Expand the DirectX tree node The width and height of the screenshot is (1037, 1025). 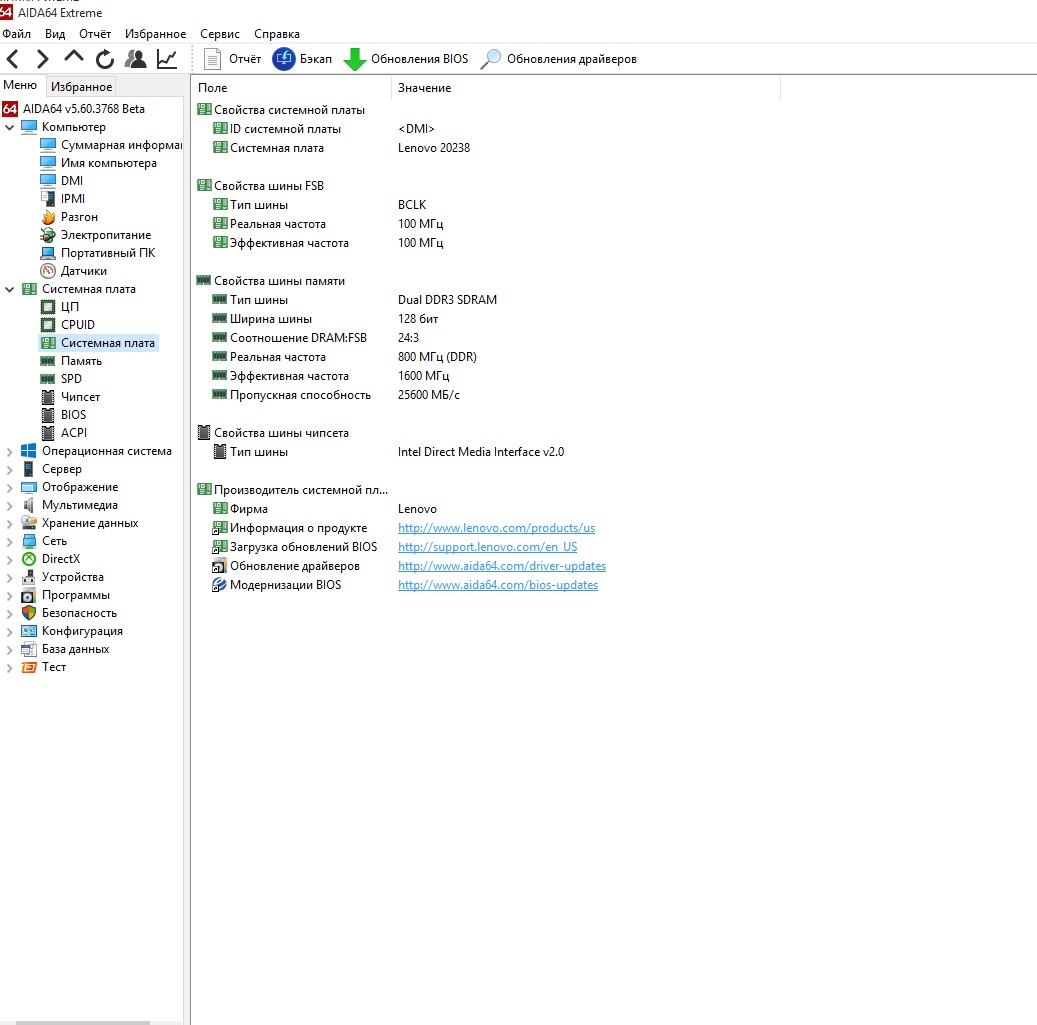click(x=9, y=559)
